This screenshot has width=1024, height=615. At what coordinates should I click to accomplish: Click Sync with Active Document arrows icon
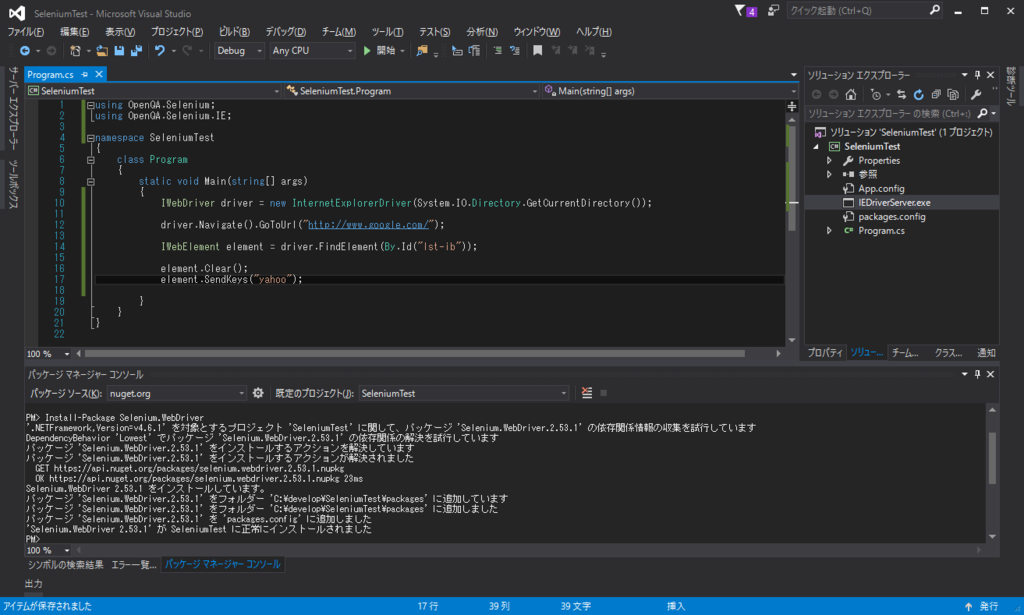click(901, 95)
